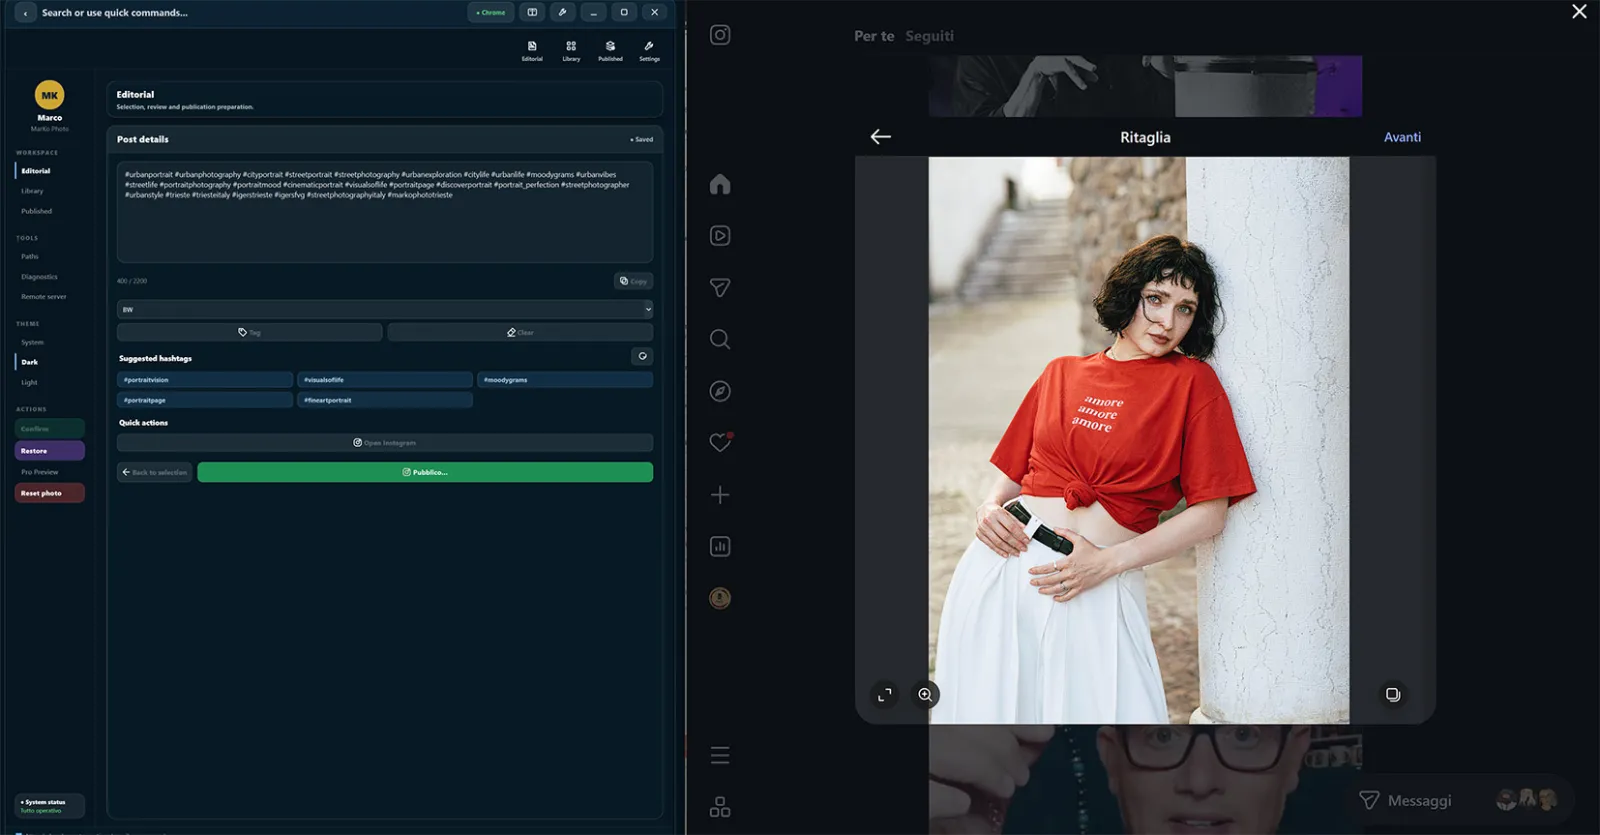
Task: Go back with arrow in Ritaglia header
Action: click(880, 137)
